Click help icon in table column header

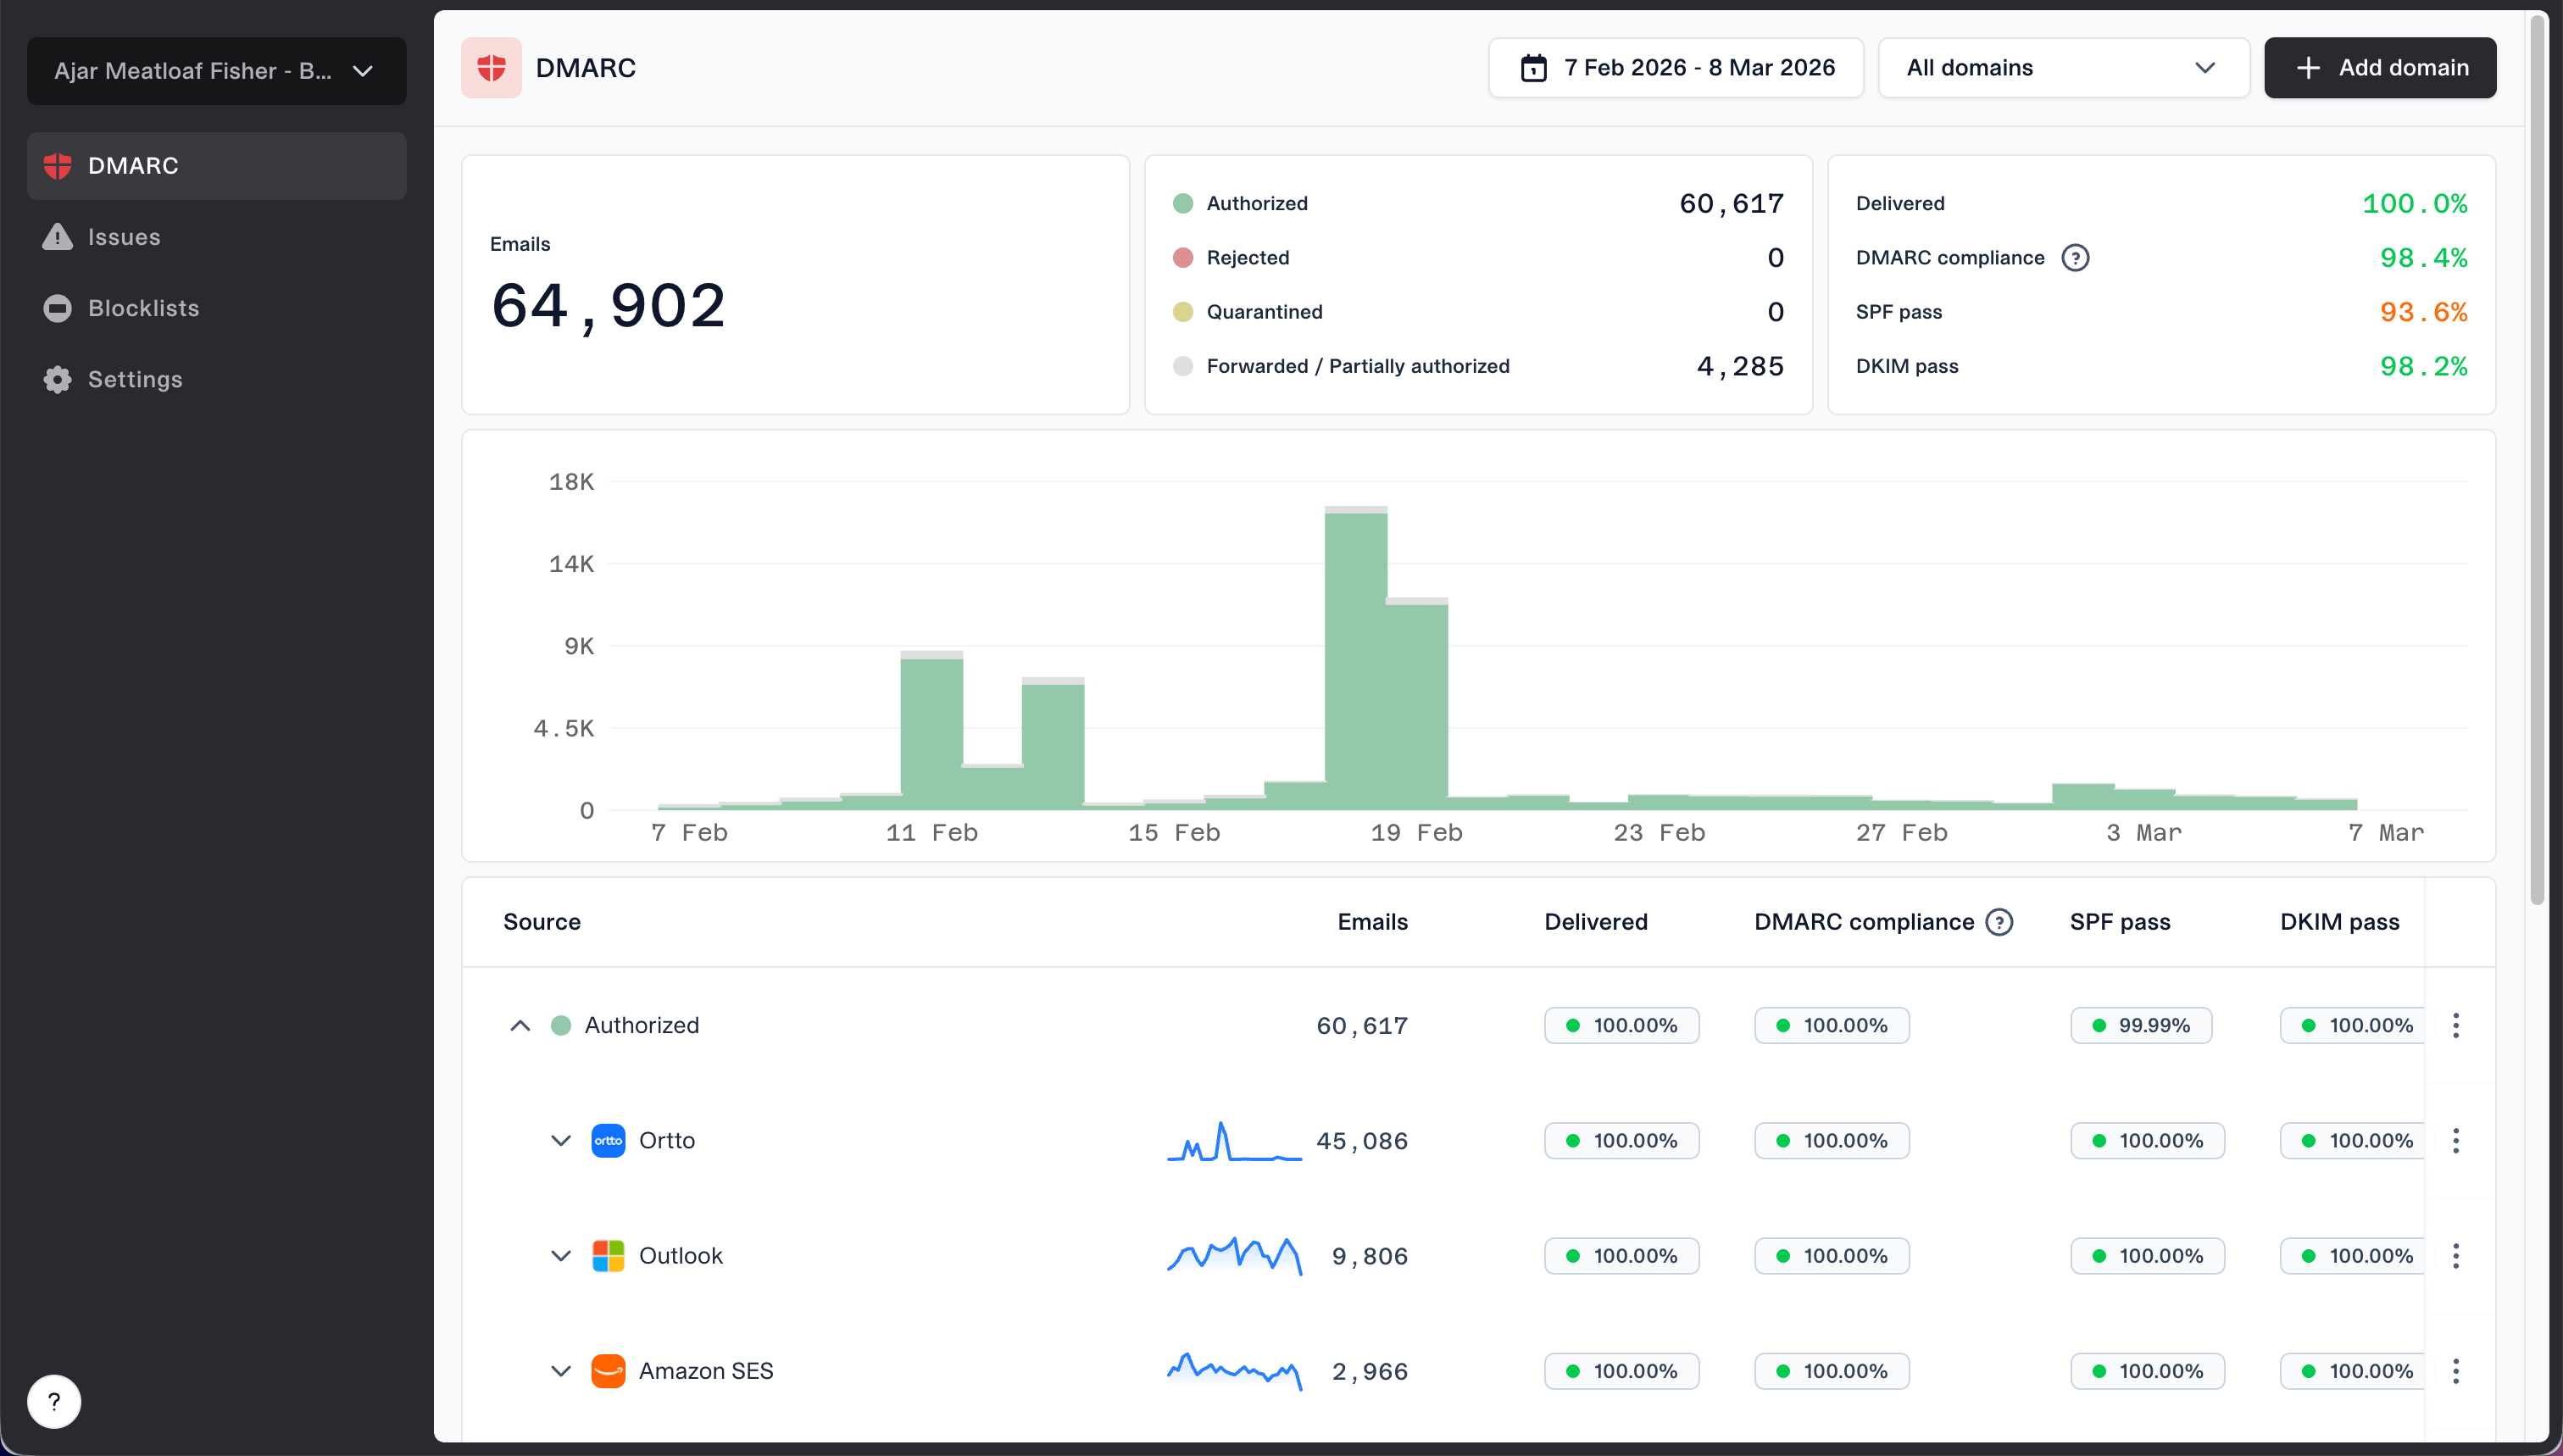click(x=1999, y=922)
